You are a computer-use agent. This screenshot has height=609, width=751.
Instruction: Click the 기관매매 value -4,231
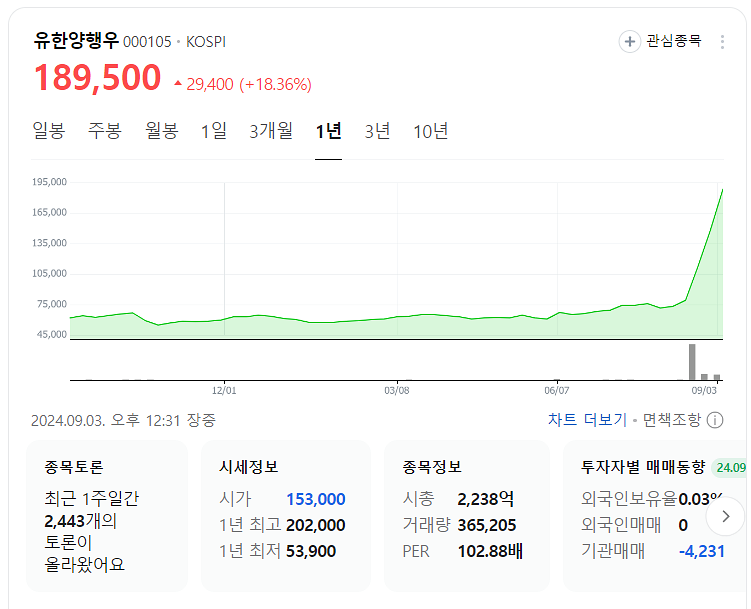click(702, 551)
